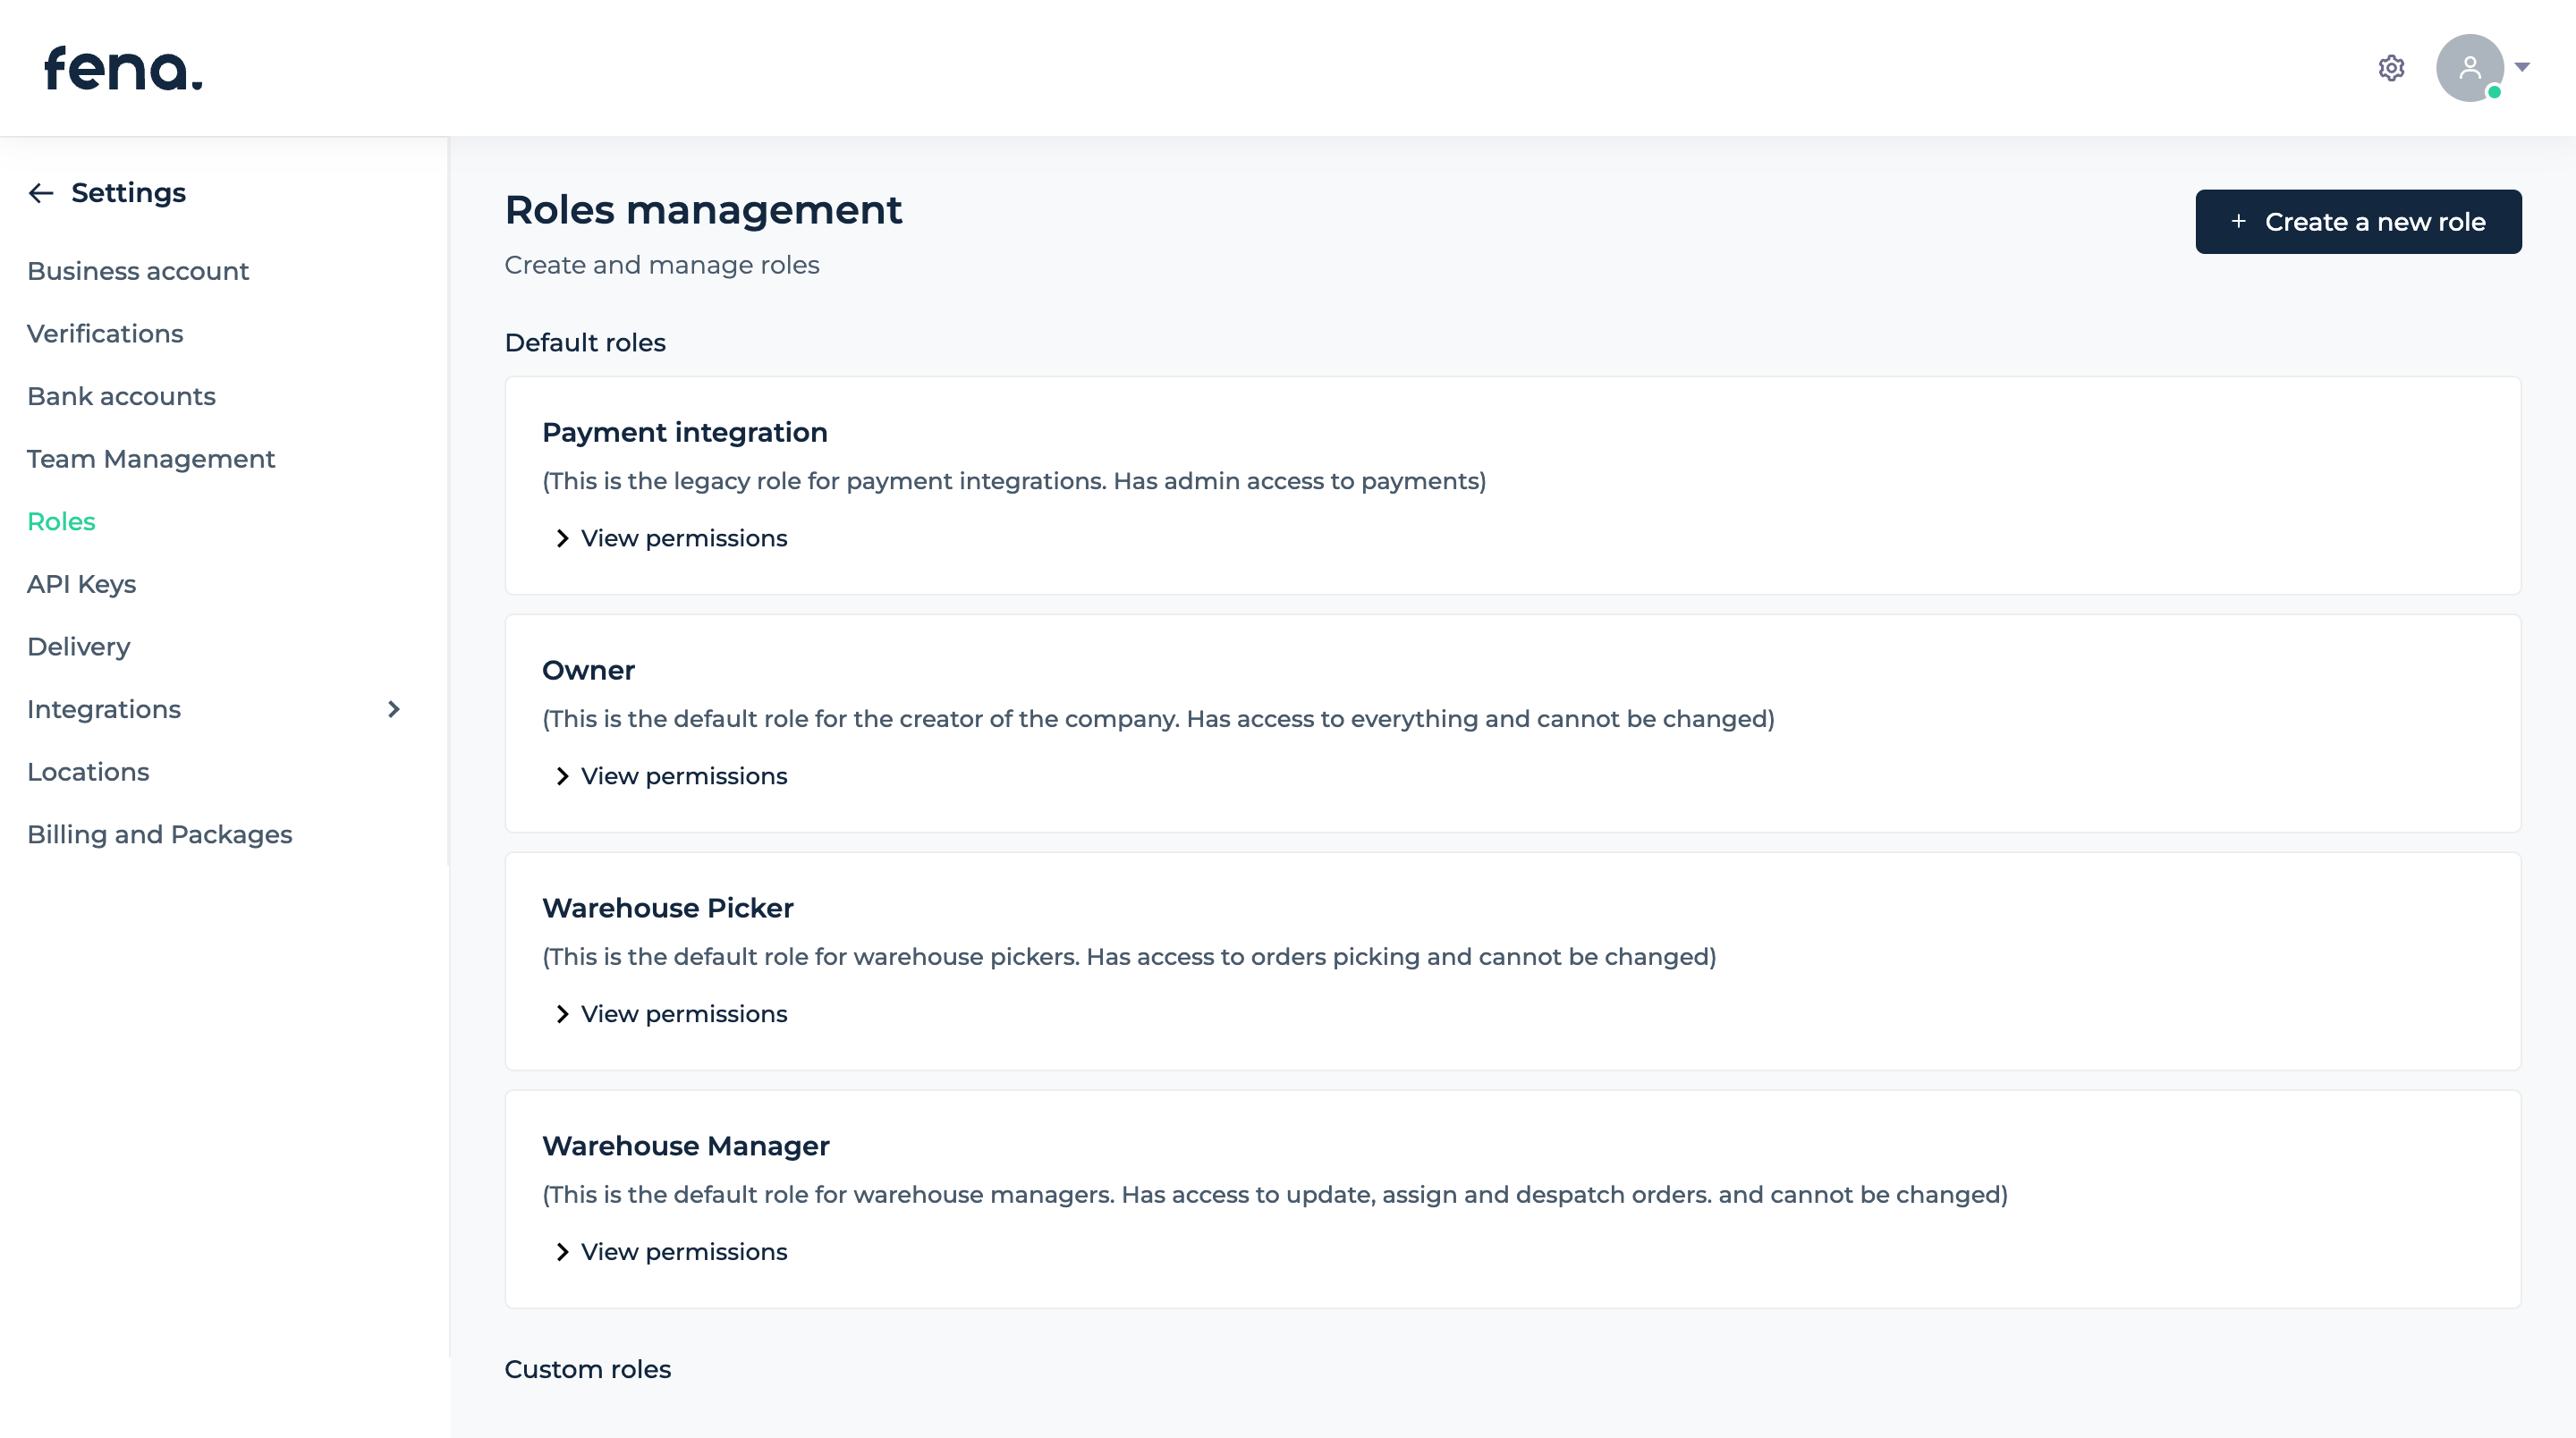2576x1438 pixels.
Task: Click Verifications in the sidebar
Action: [x=105, y=334]
